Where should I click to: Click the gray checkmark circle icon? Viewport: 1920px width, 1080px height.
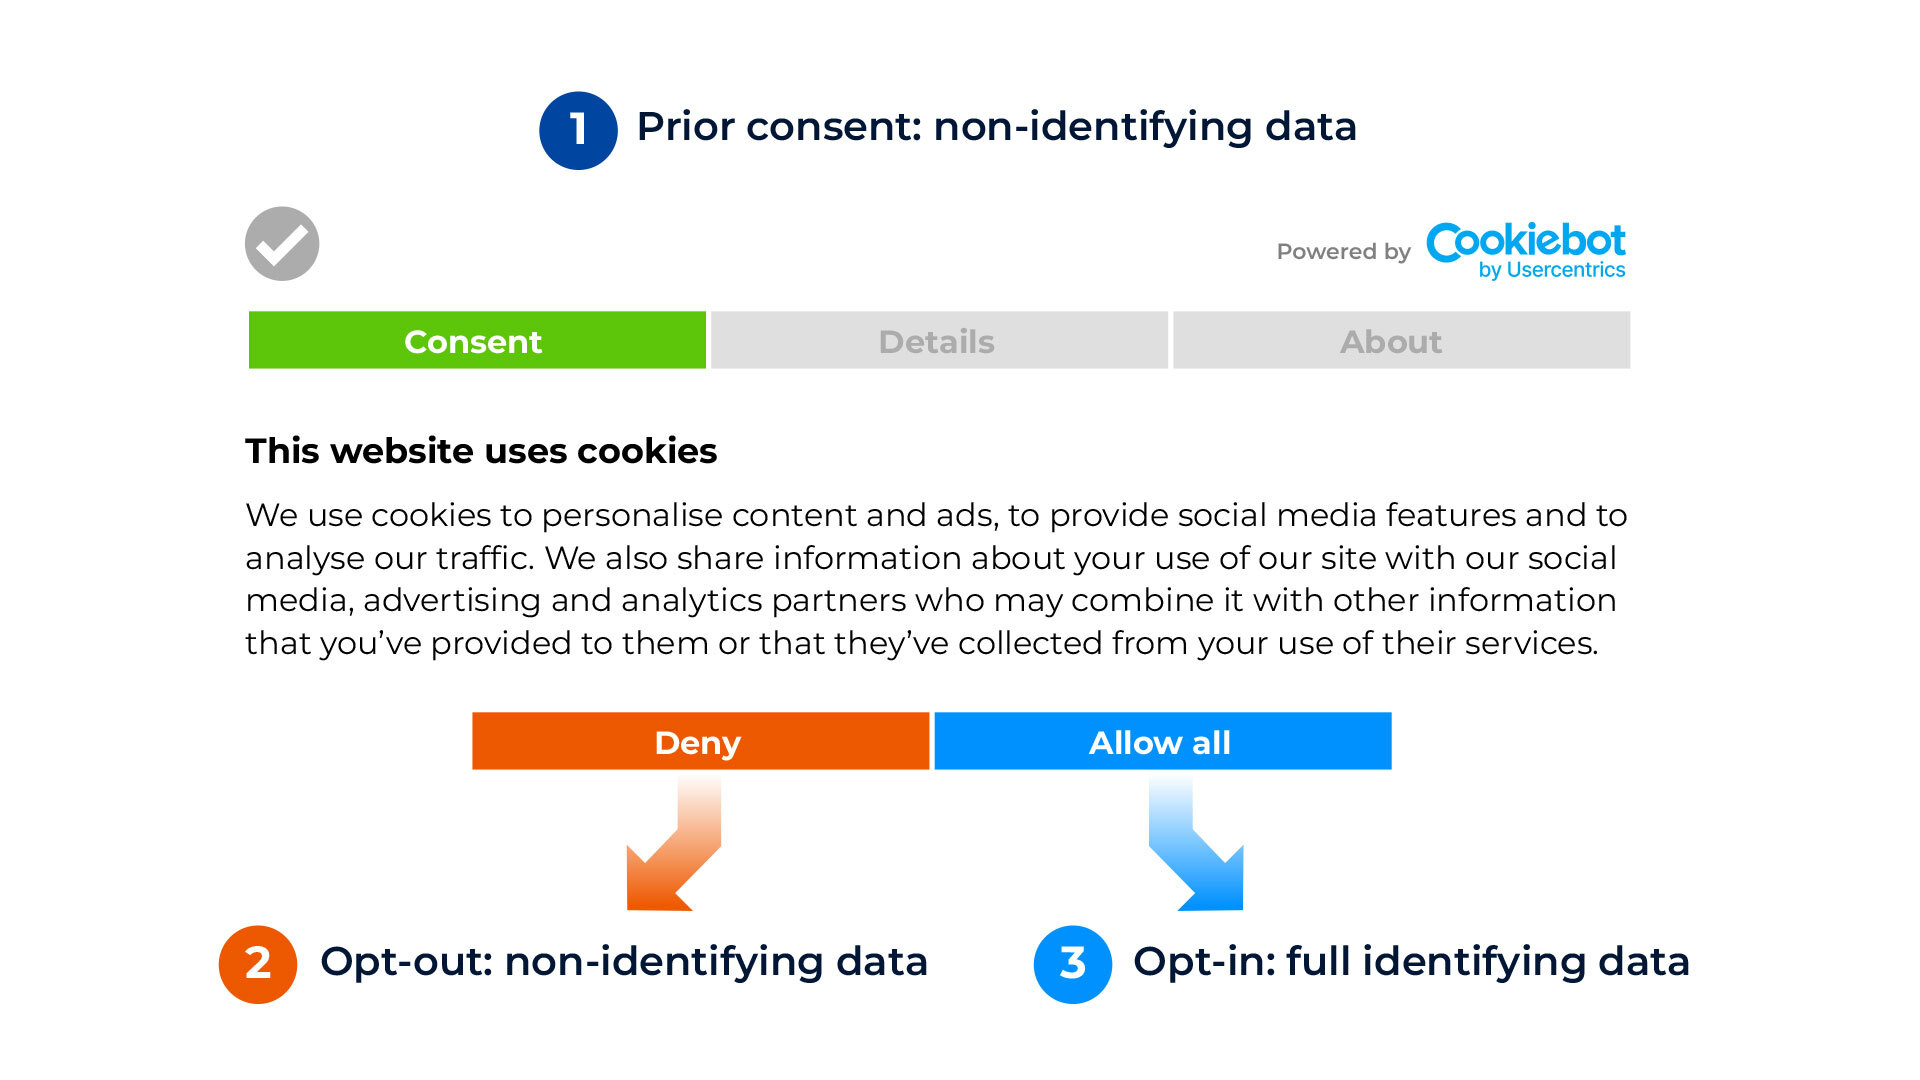(x=282, y=244)
